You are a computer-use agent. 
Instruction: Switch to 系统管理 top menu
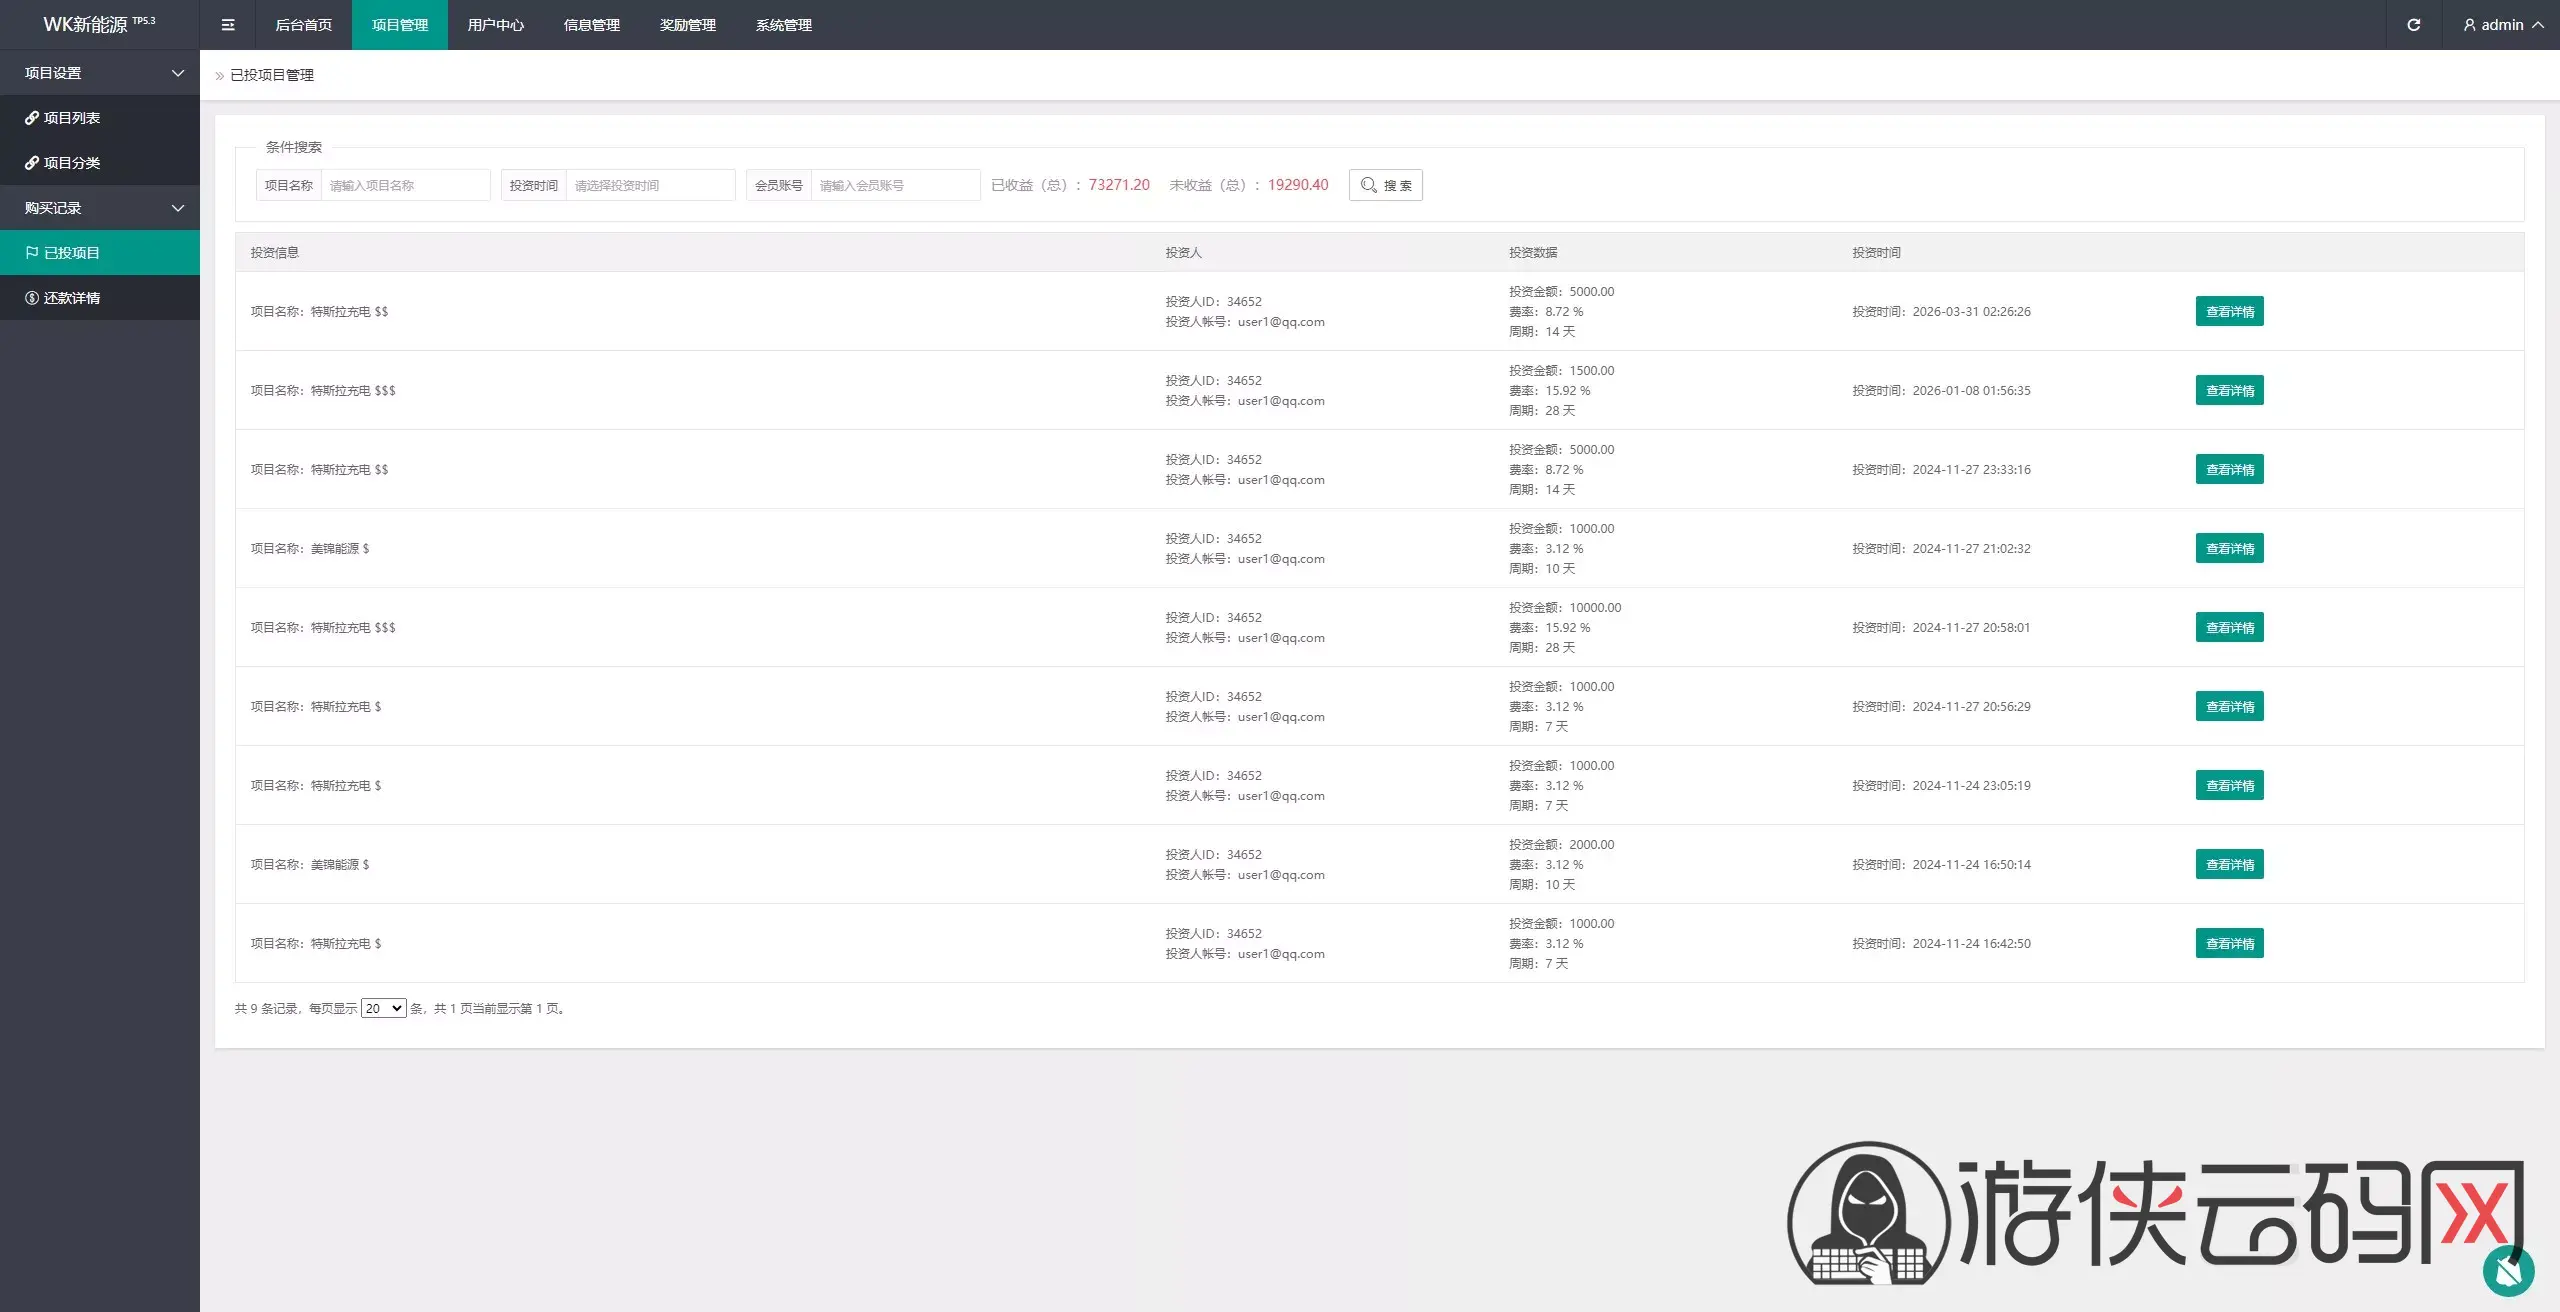click(783, 25)
